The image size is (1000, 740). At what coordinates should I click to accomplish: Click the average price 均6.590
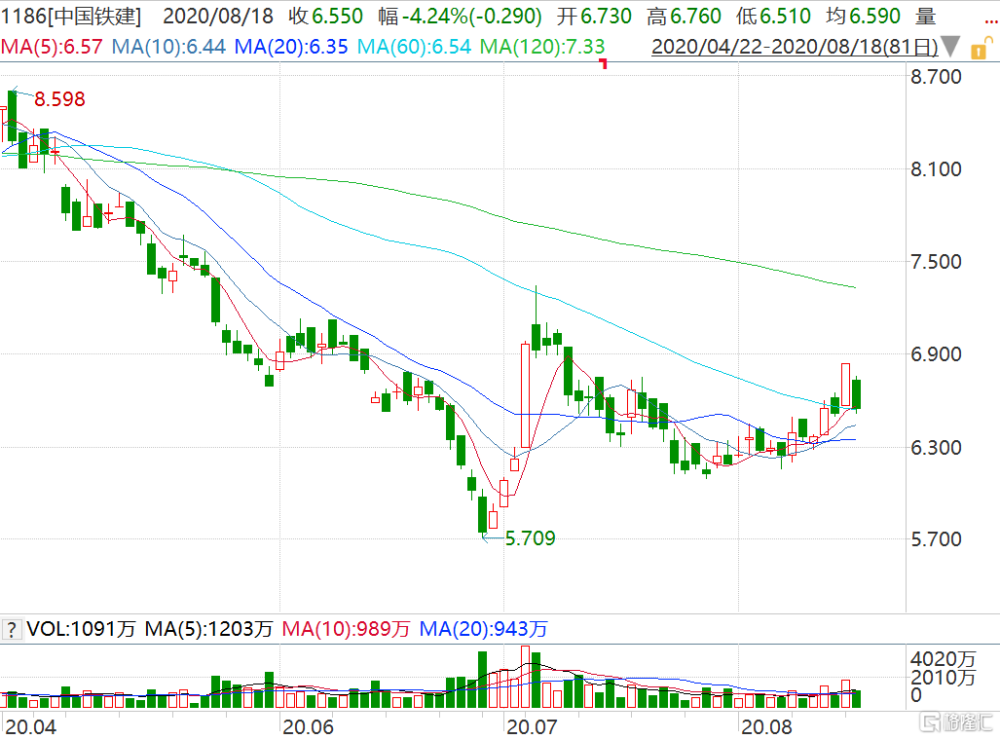point(862,16)
